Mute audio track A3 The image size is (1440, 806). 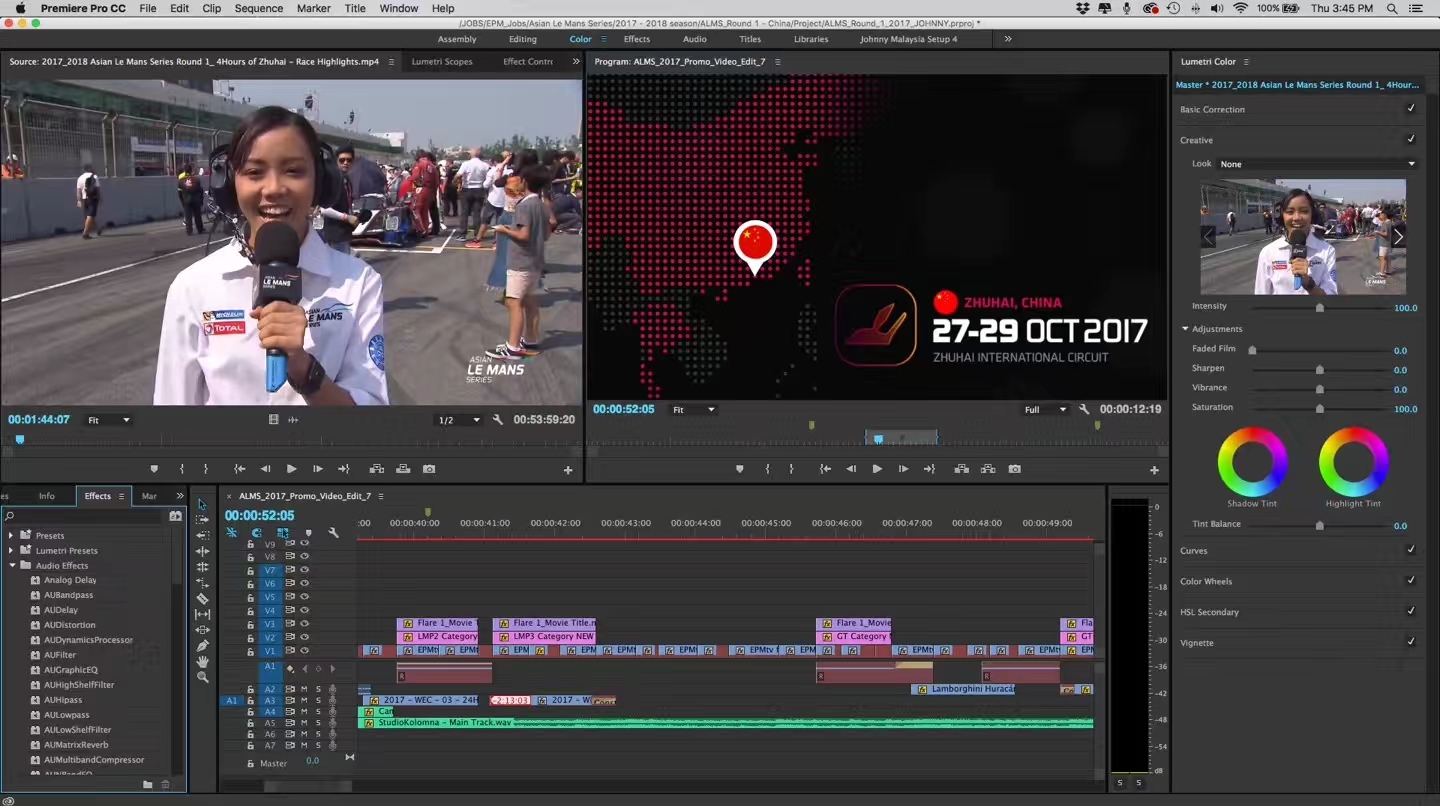click(304, 701)
